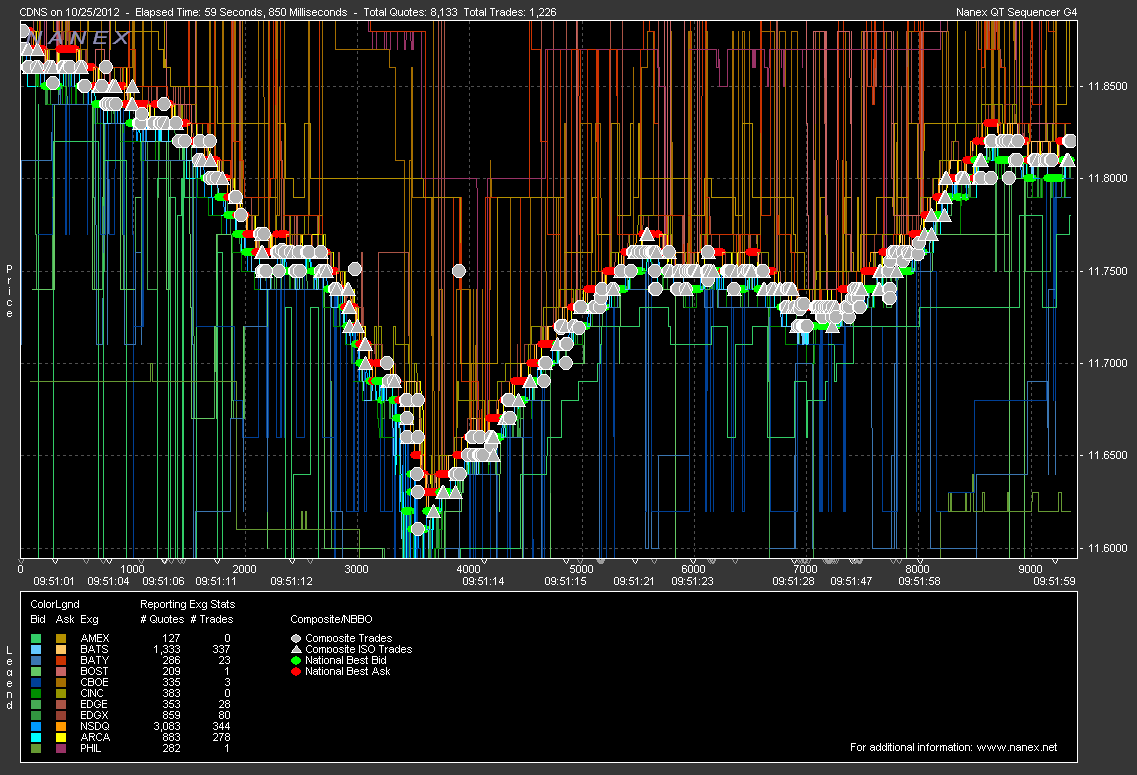This screenshot has height=775, width=1137.
Task: Click NSDQ trade count 344
Action: pyautogui.click(x=221, y=726)
